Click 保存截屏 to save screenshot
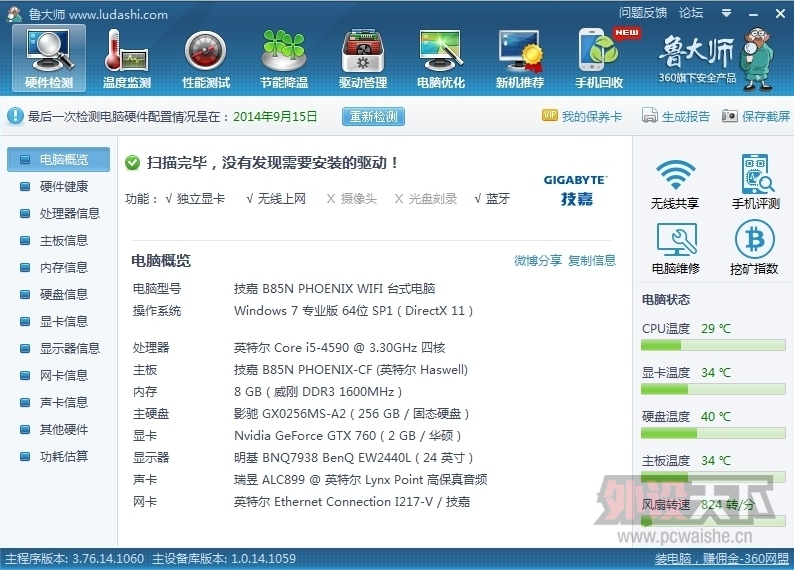This screenshot has width=794, height=570. [756, 116]
